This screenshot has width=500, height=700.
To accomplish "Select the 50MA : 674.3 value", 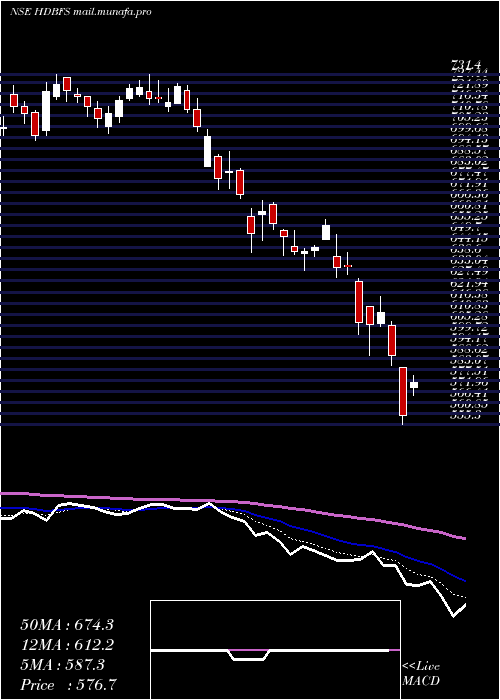I will click(x=67, y=625).
